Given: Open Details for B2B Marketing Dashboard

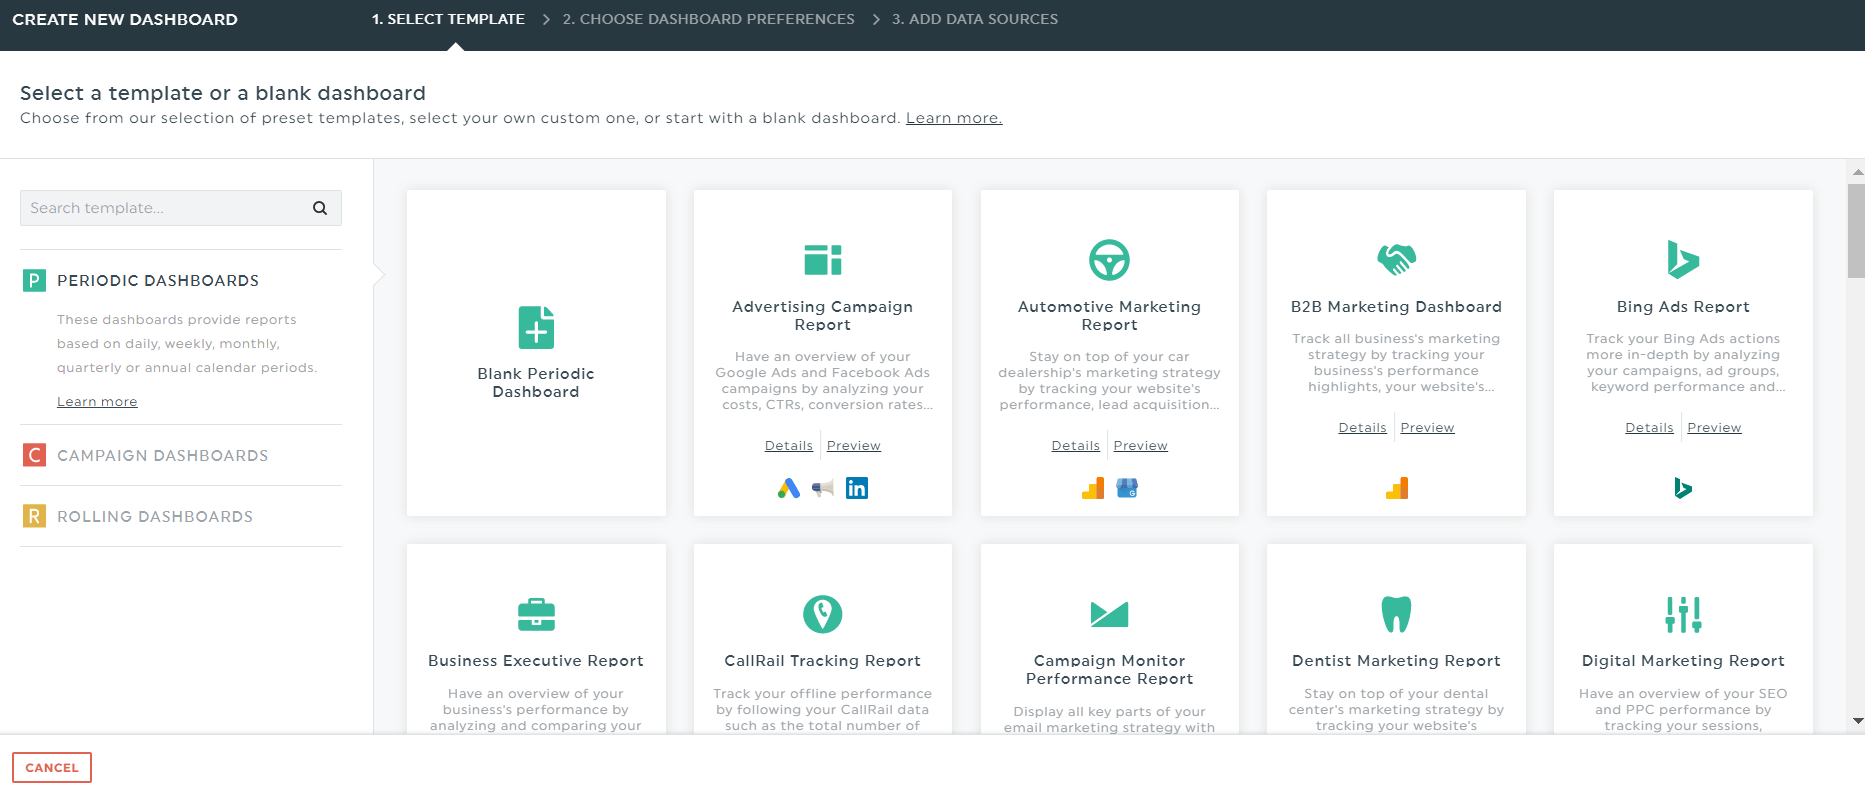Looking at the screenshot, I should coord(1363,427).
